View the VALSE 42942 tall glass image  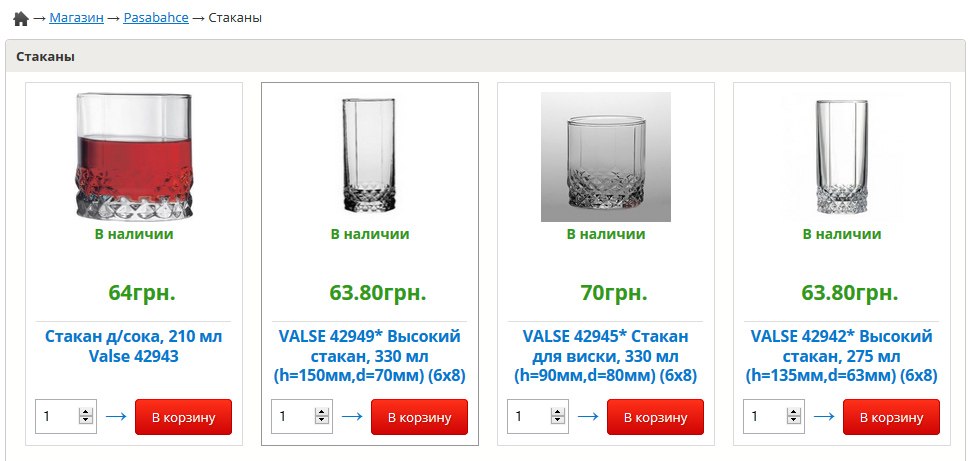pyautogui.click(x=841, y=156)
